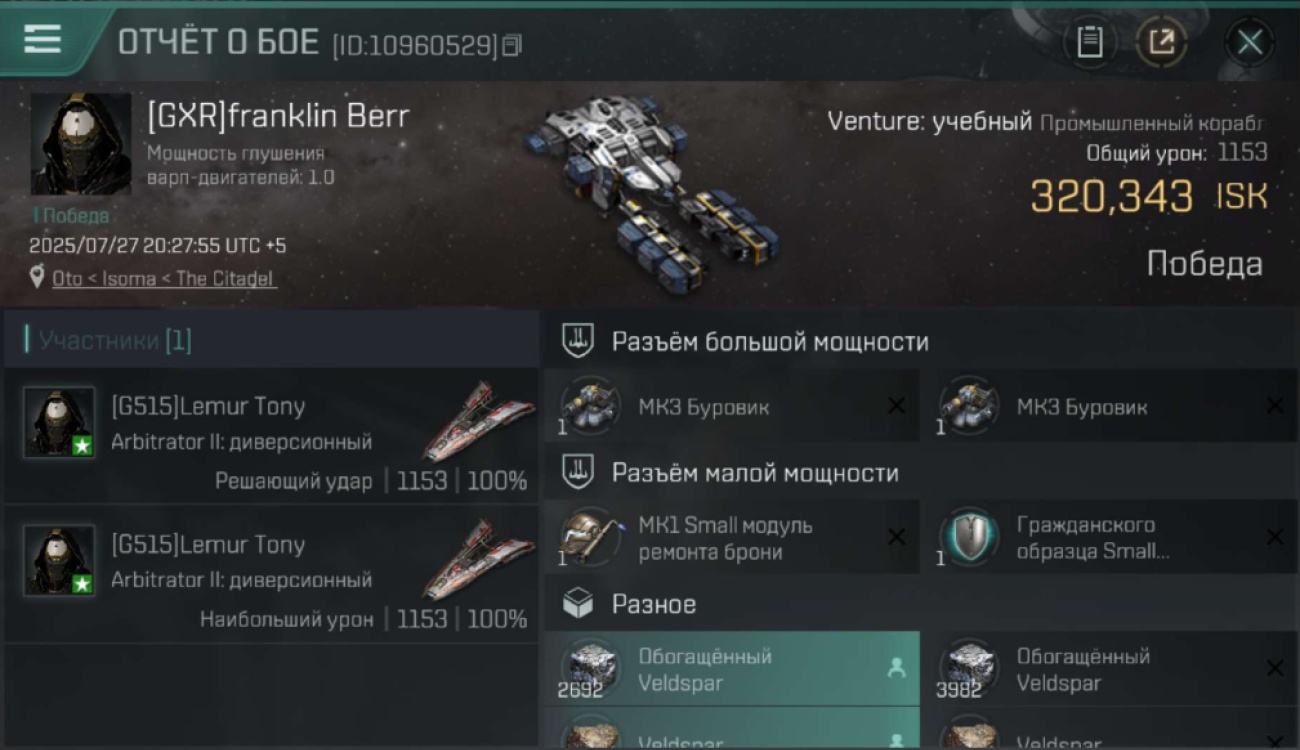Screen dimensions: 1300x750
Task: Open the hamburger main menu
Action: (x=43, y=40)
